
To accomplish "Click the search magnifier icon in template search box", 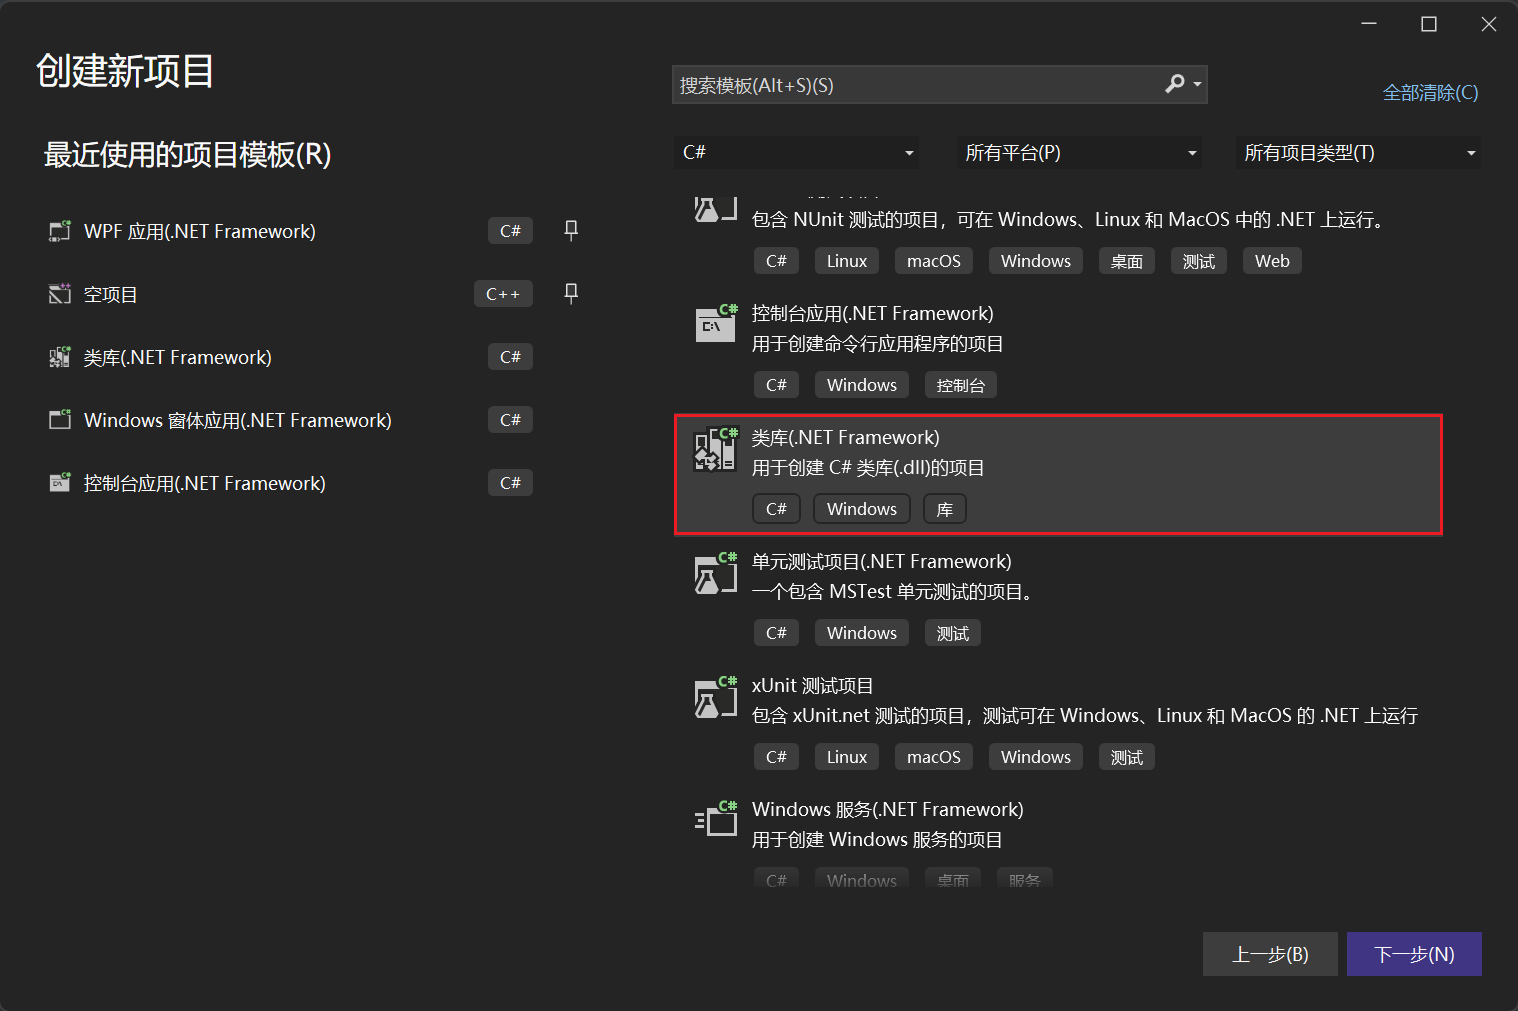I will tap(1175, 84).
